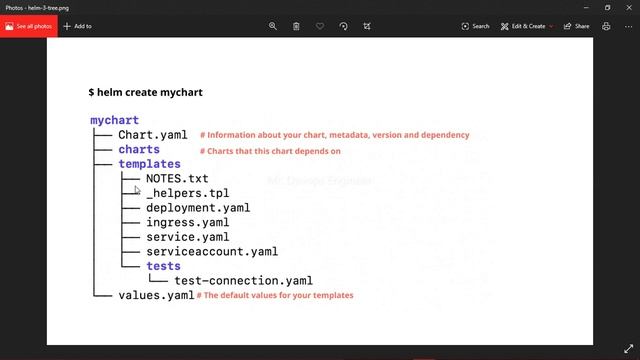640x360 pixels.
Task: Click the 'NOTES.txt' text
Action: click(x=177, y=178)
